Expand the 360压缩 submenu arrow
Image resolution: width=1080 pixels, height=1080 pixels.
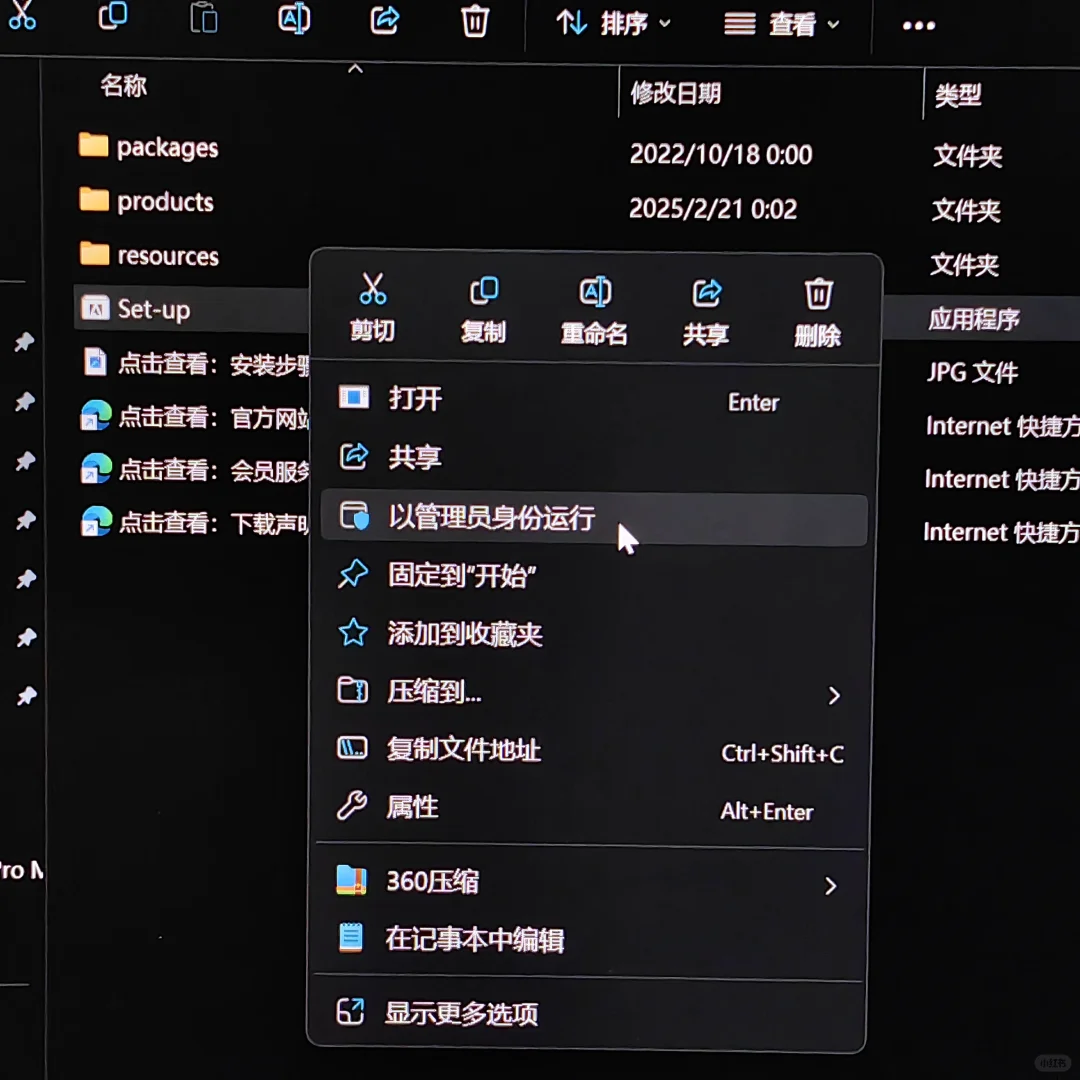[x=830, y=885]
